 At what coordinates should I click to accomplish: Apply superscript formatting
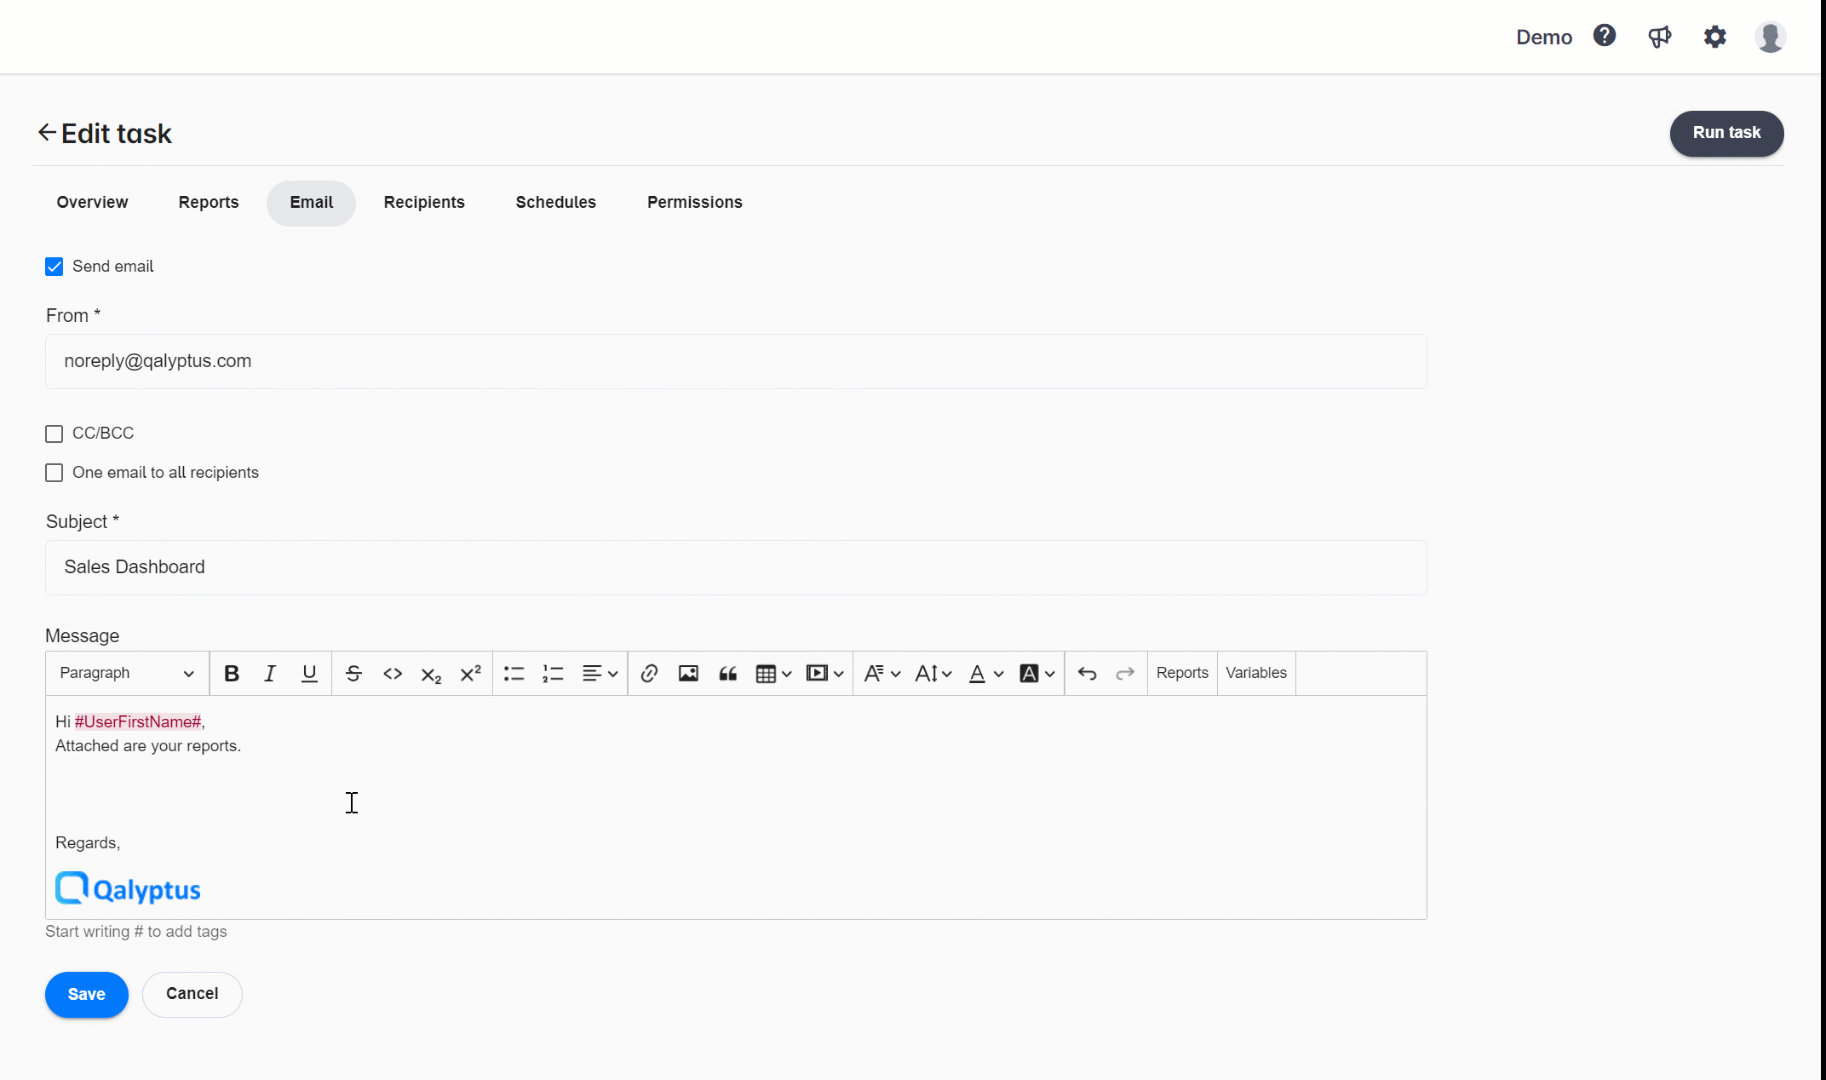(x=470, y=673)
